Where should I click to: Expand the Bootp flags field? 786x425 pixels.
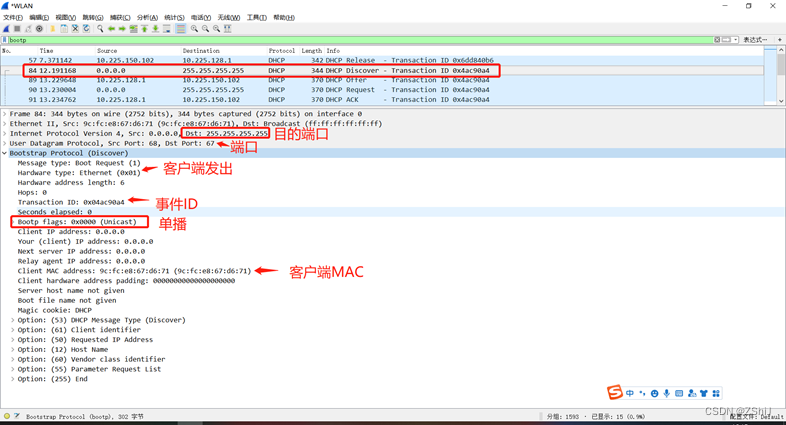[13, 222]
